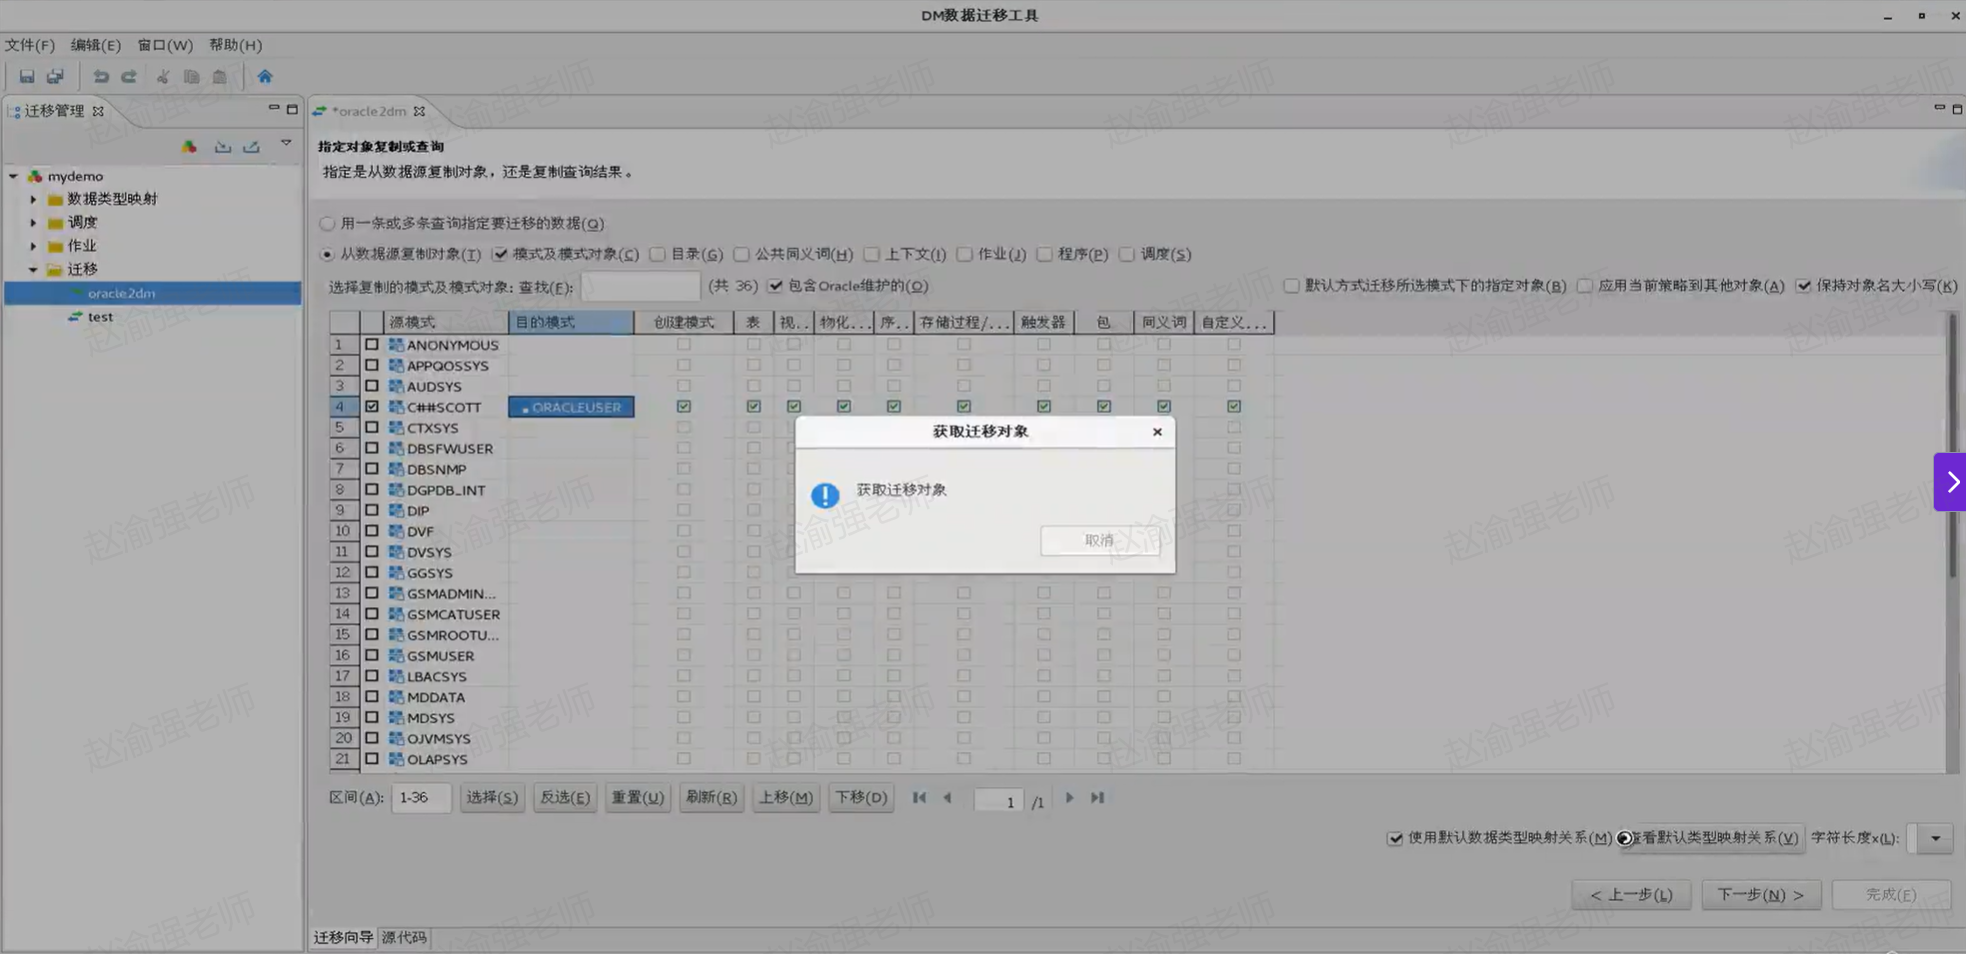Click 上一步(L) button
The image size is (1966, 954).
1631,894
